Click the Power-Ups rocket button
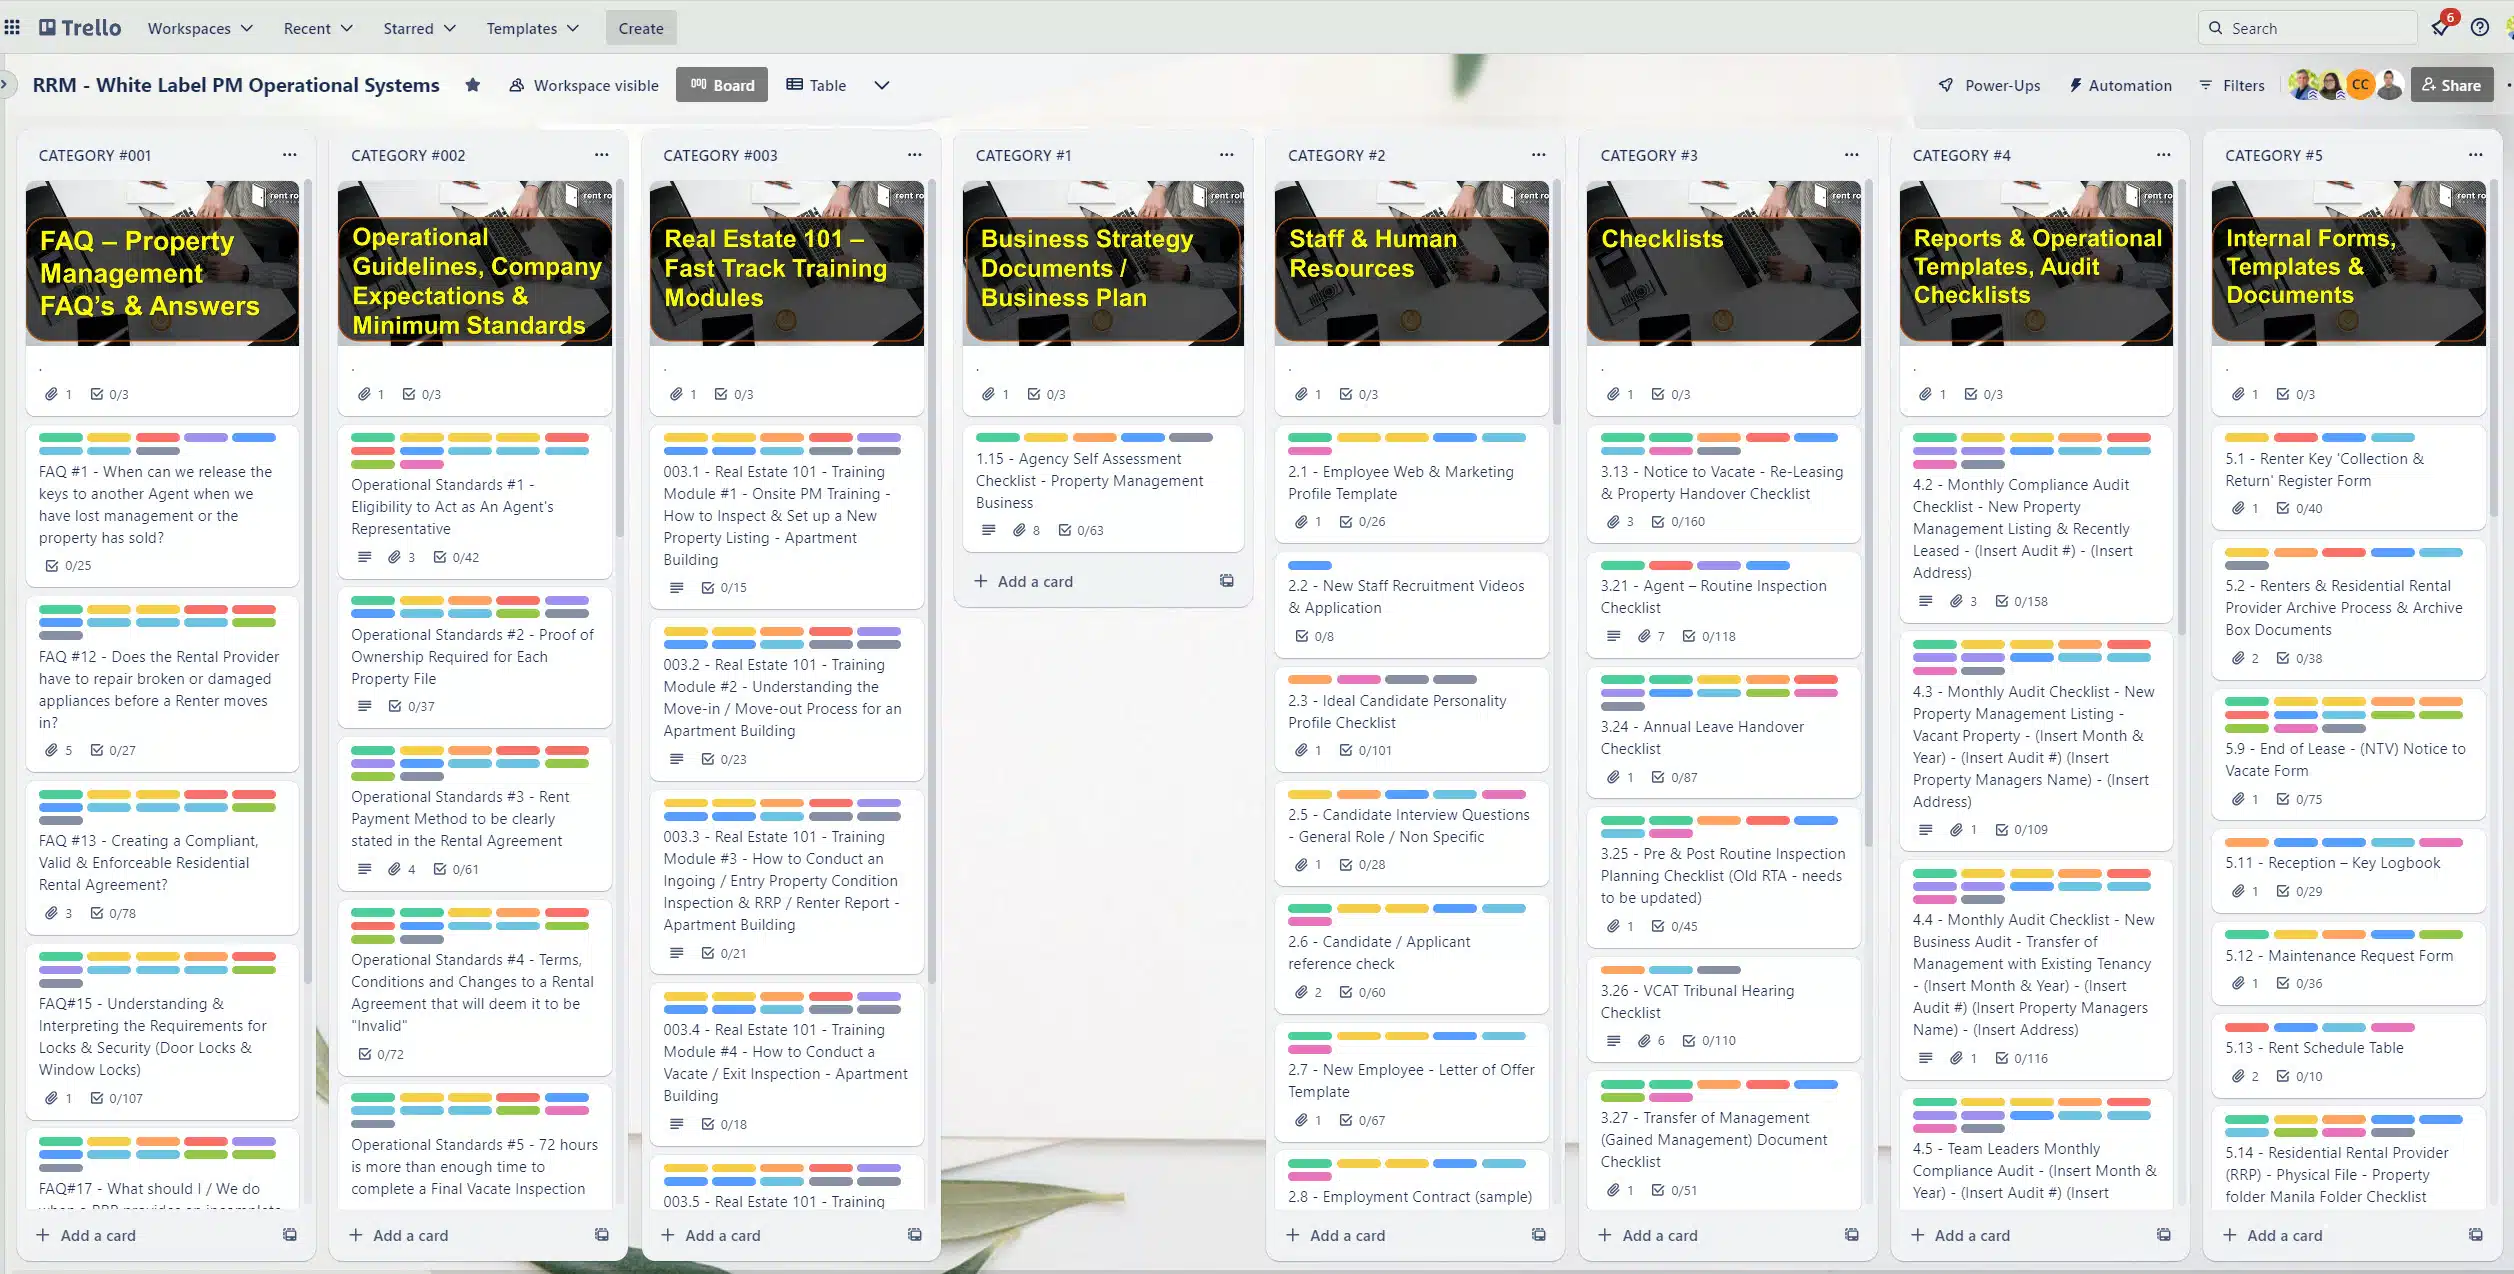 pyautogui.click(x=1989, y=85)
